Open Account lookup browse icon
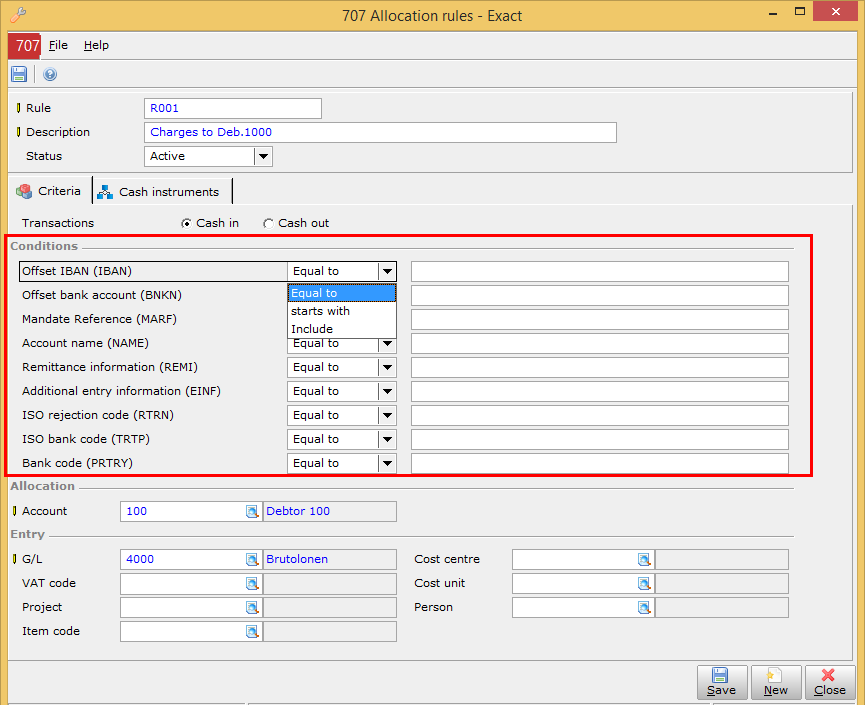Image resolution: width=865 pixels, height=705 pixels. tap(252, 511)
